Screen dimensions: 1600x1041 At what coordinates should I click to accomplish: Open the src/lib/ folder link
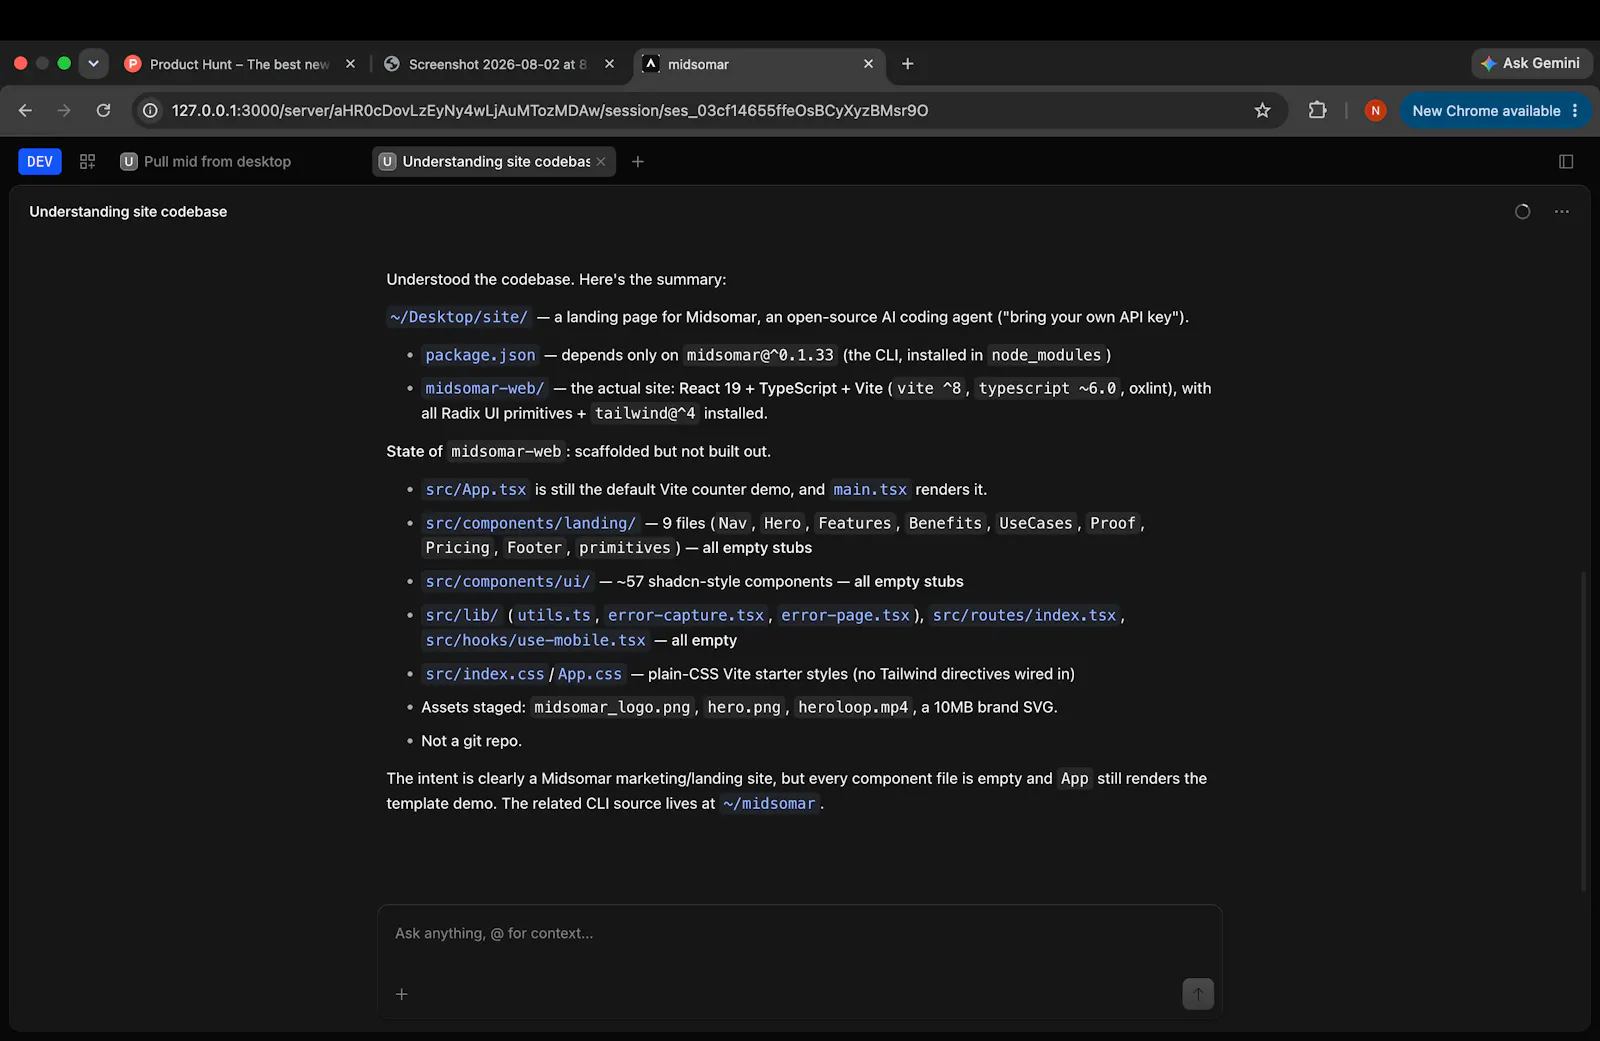point(462,615)
